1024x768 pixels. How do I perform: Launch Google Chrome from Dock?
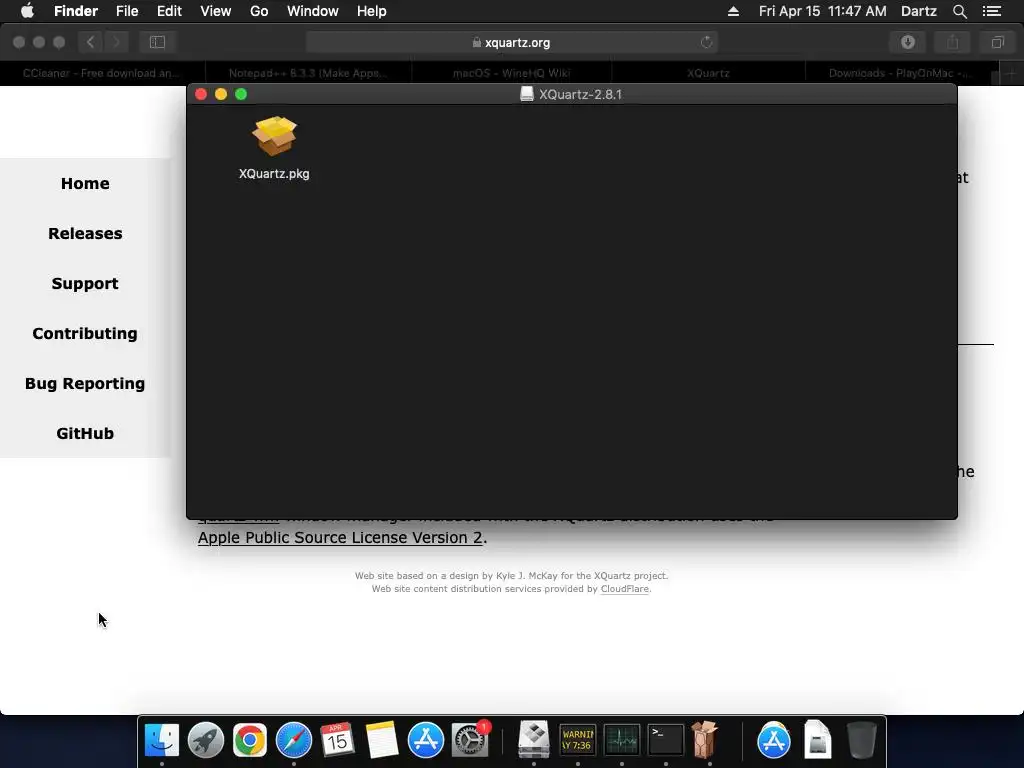click(249, 740)
